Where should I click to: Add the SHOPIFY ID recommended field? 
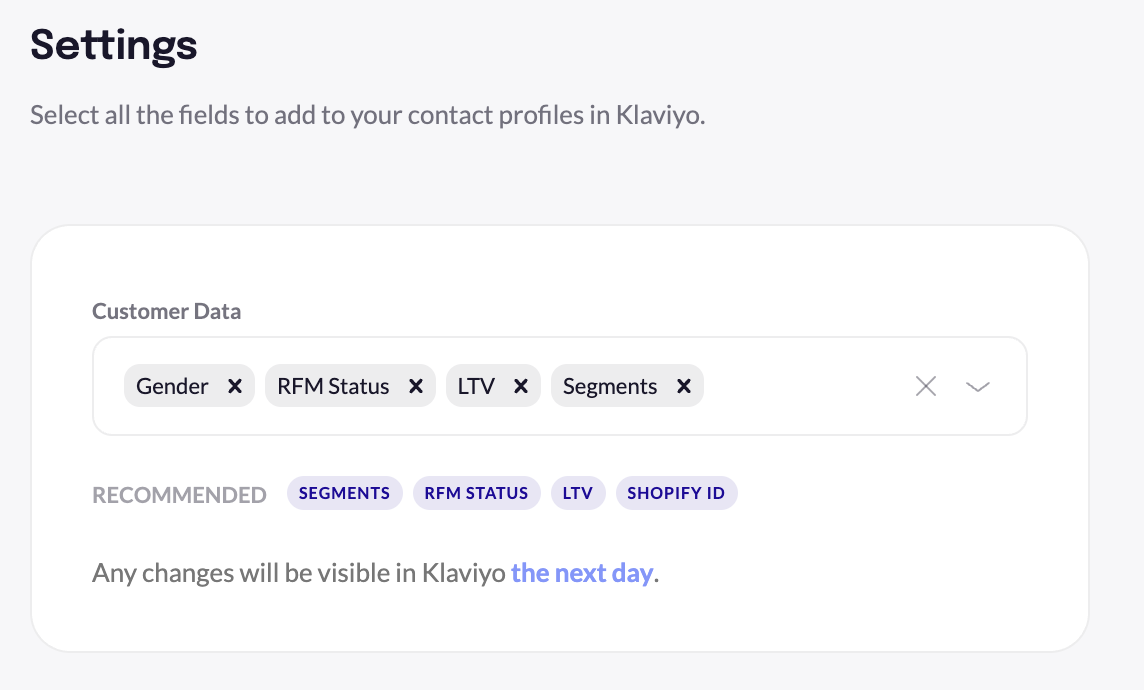[677, 492]
